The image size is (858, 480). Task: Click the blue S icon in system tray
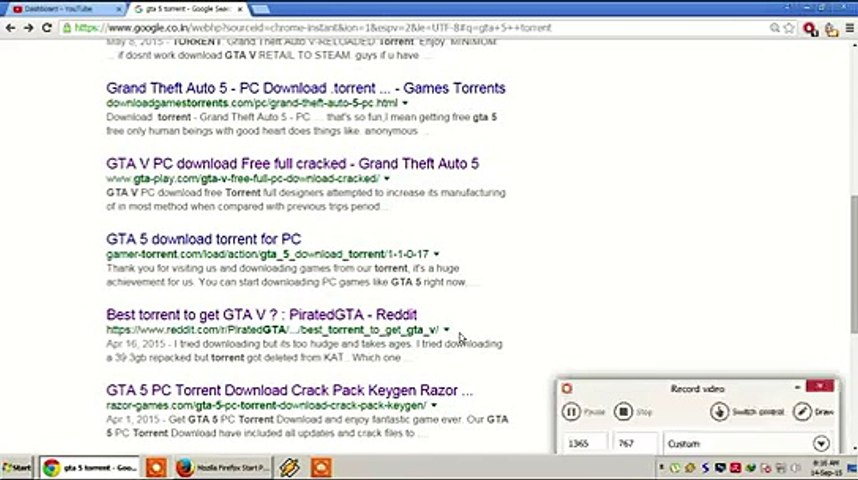[705, 468]
